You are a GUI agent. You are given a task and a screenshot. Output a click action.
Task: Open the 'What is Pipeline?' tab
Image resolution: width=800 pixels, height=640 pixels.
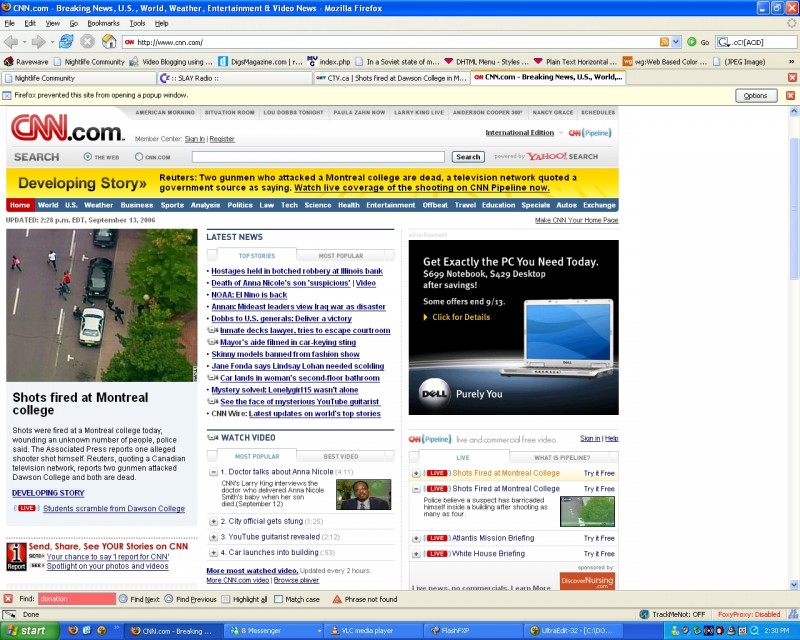pos(562,458)
